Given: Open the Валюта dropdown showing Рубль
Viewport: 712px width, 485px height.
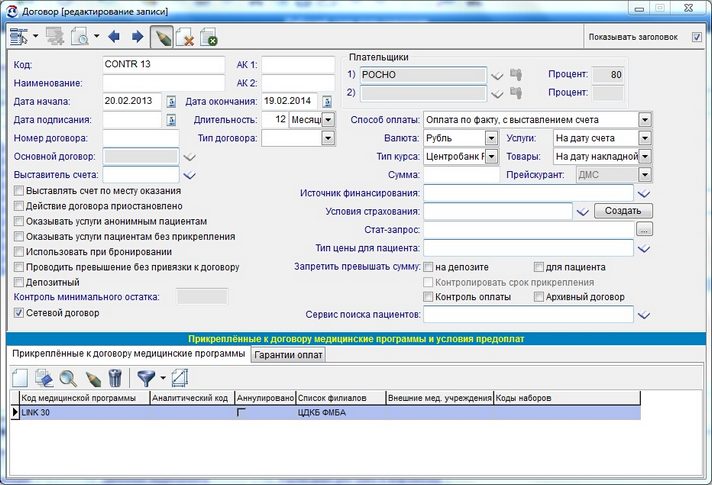Looking at the screenshot, I should coord(491,138).
